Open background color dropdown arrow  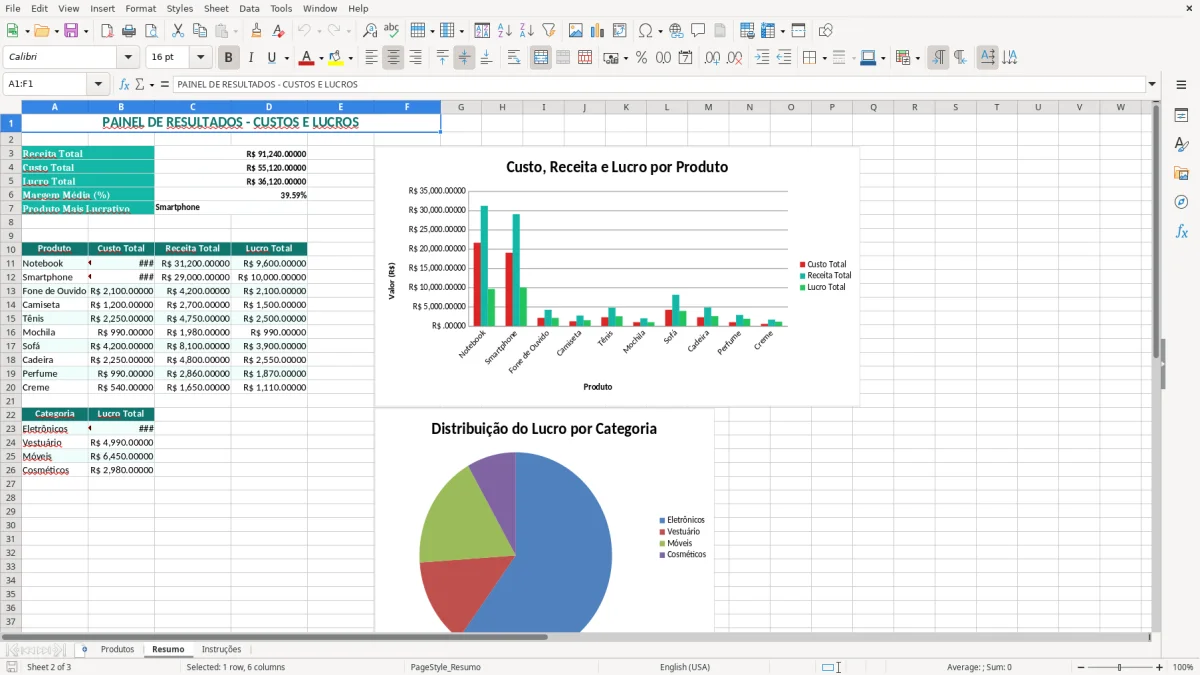pyautogui.click(x=350, y=59)
